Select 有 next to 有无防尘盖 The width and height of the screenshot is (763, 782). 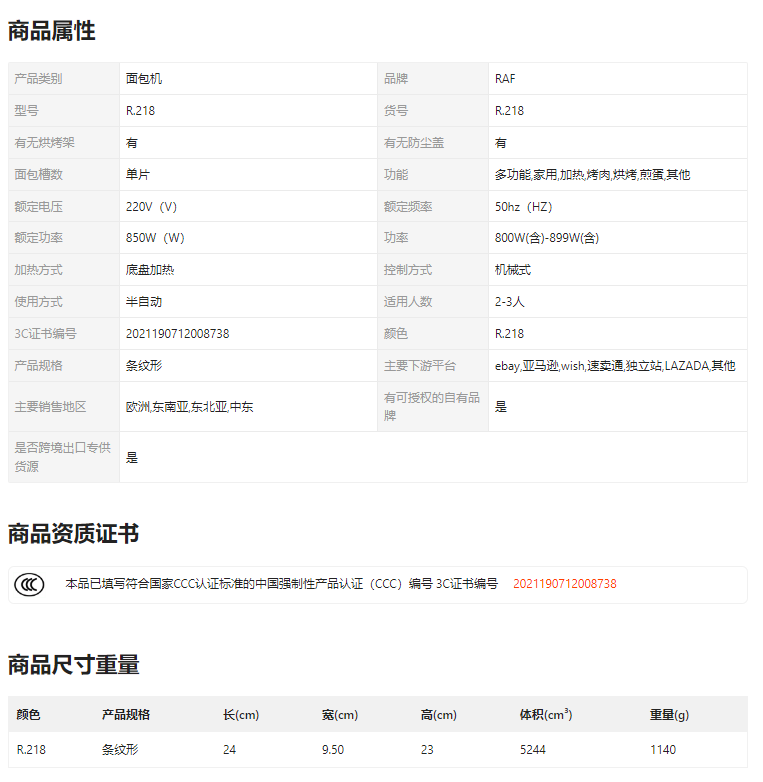pos(501,143)
